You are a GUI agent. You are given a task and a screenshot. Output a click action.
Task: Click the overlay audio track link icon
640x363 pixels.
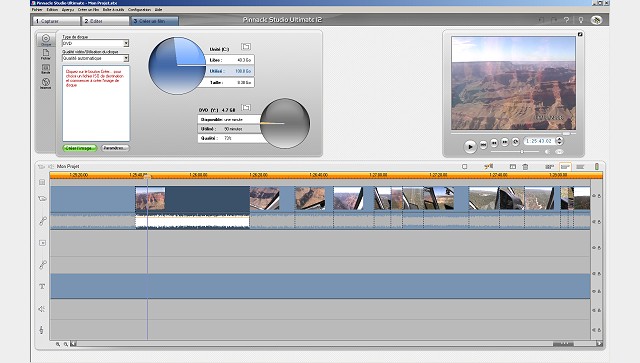click(42, 264)
